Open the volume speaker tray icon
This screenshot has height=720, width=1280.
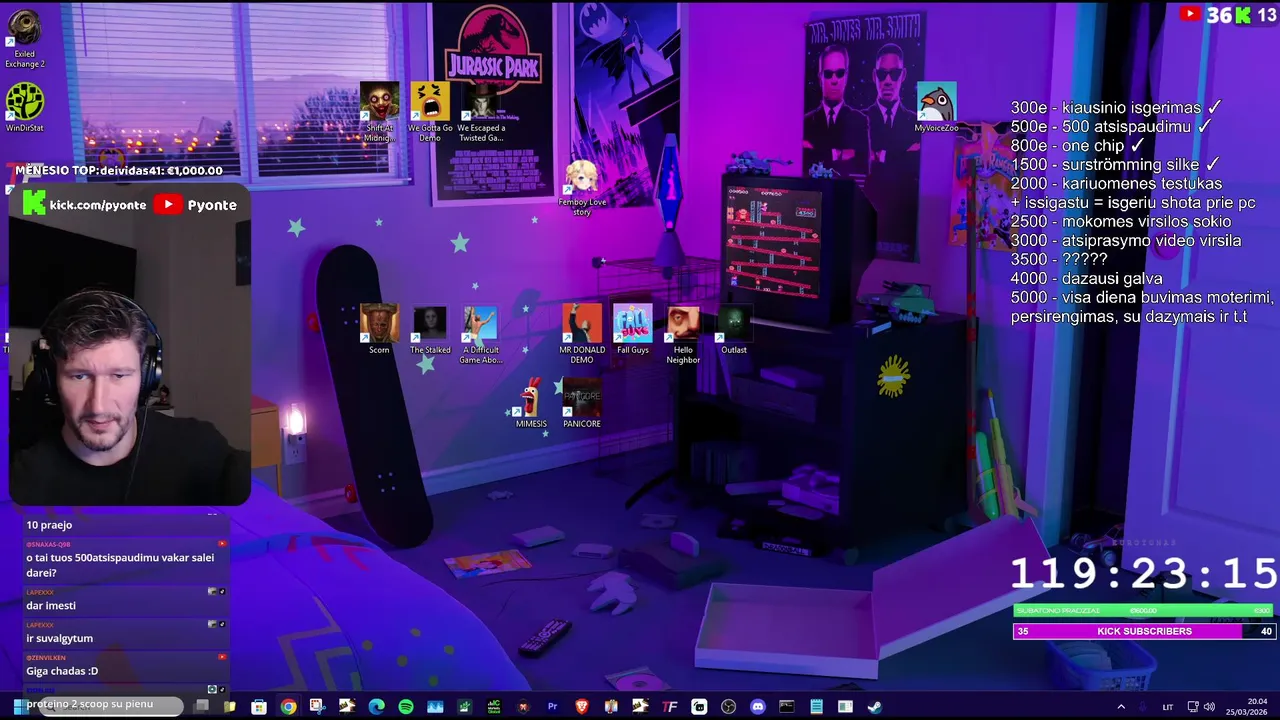tap(1209, 707)
